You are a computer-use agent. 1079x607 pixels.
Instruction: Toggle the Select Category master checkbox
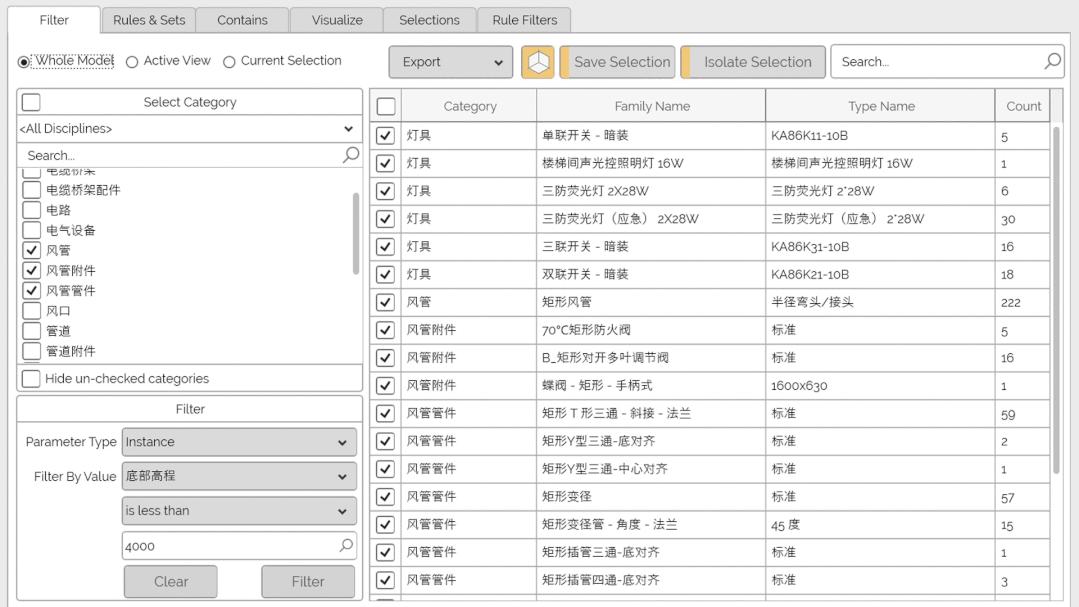tap(31, 102)
